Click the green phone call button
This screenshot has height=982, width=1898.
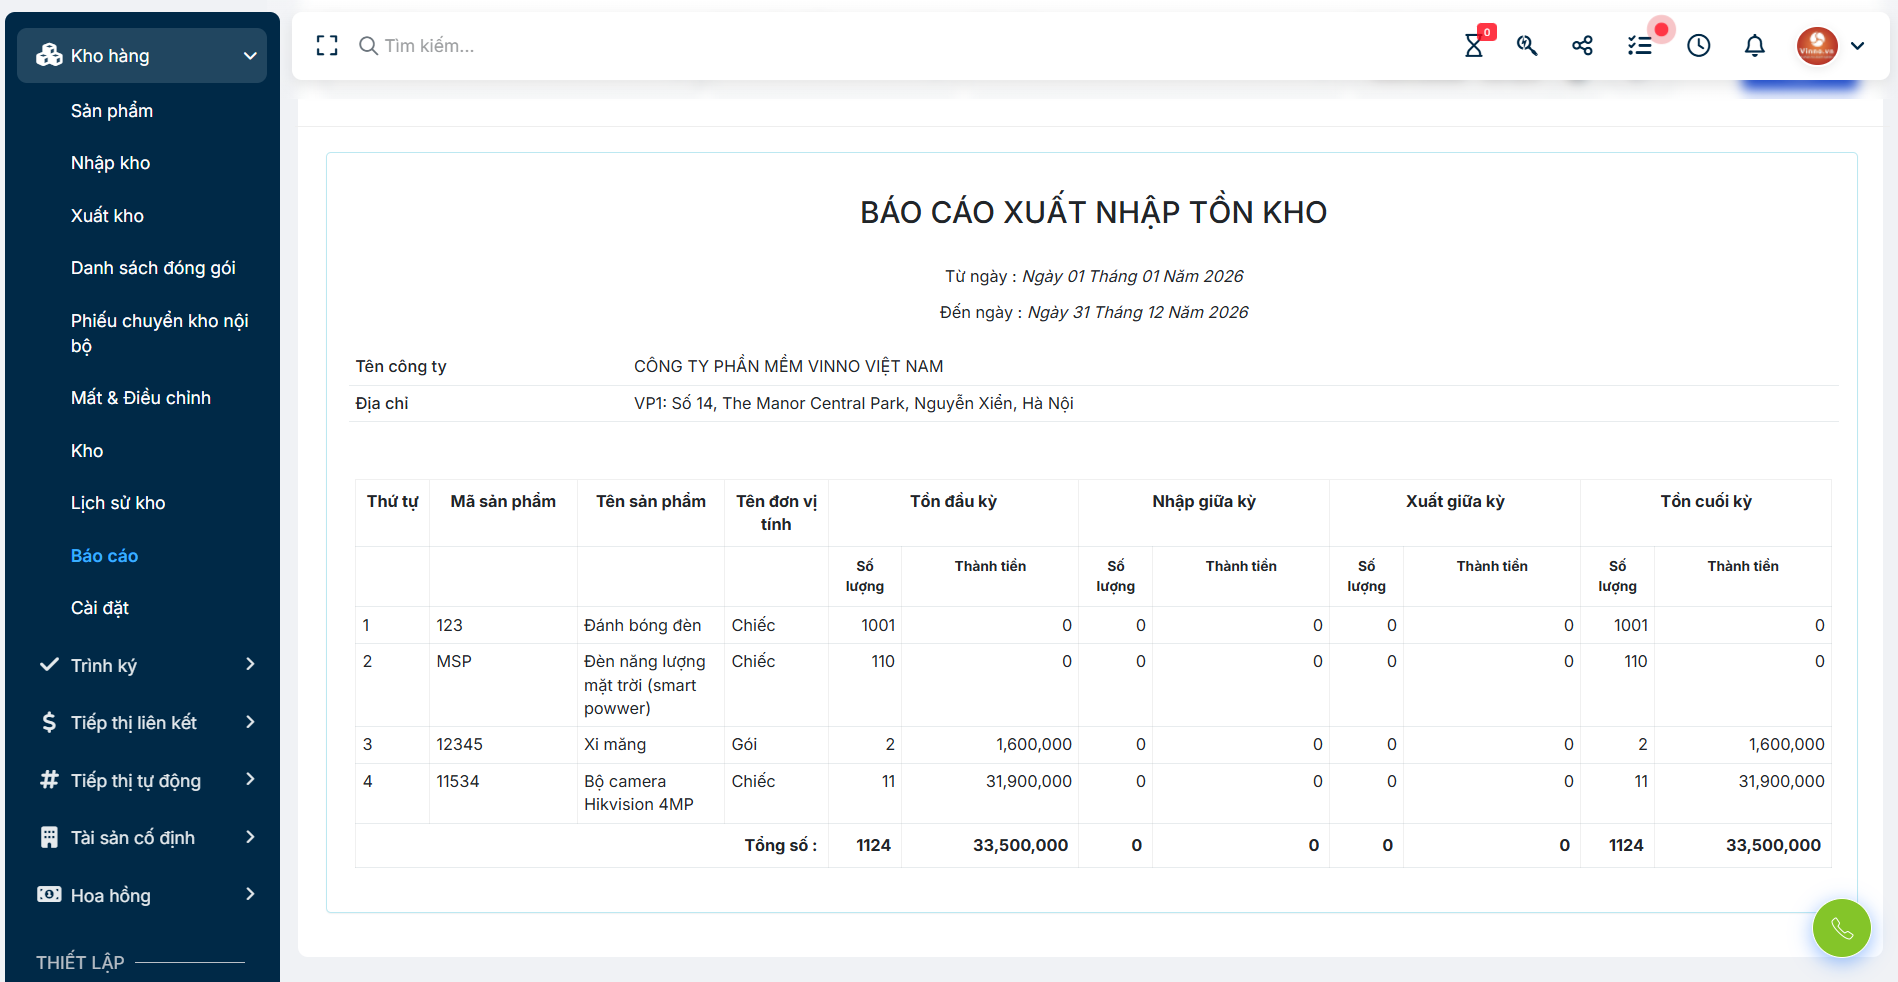1842,928
